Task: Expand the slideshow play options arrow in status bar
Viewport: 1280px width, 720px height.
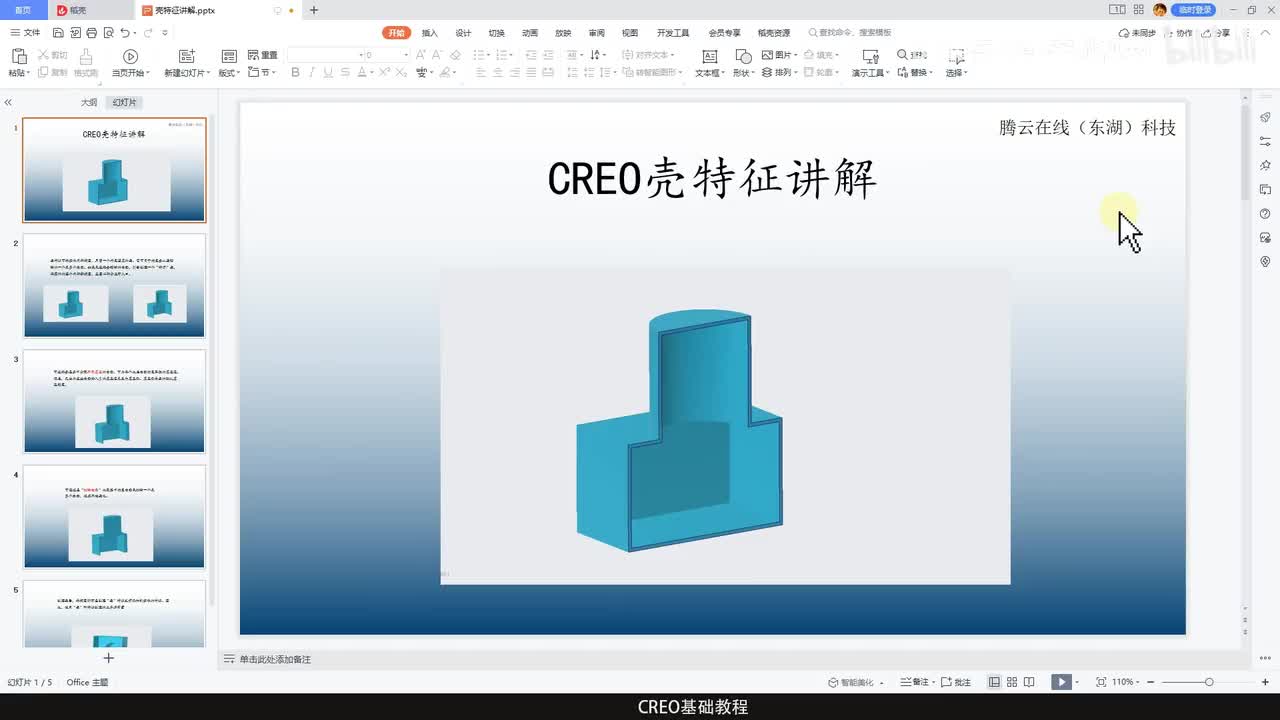Action: coord(1079,682)
